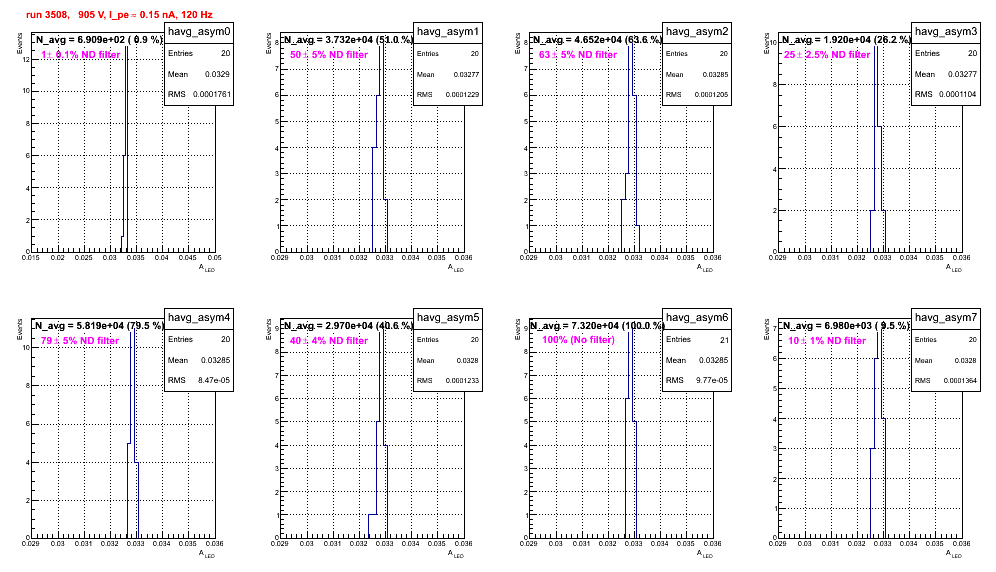
Task: Click RMS 0.0001205 in havg_asym2 box
Action: 697,95
